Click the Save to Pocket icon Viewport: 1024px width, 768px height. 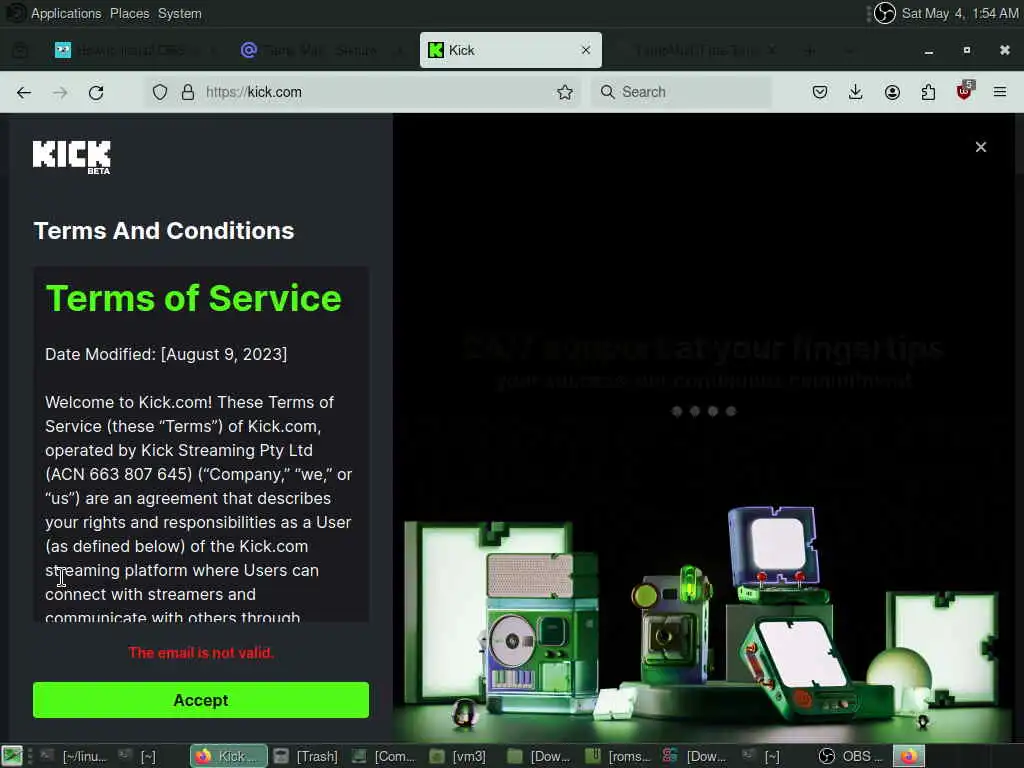coord(820,92)
